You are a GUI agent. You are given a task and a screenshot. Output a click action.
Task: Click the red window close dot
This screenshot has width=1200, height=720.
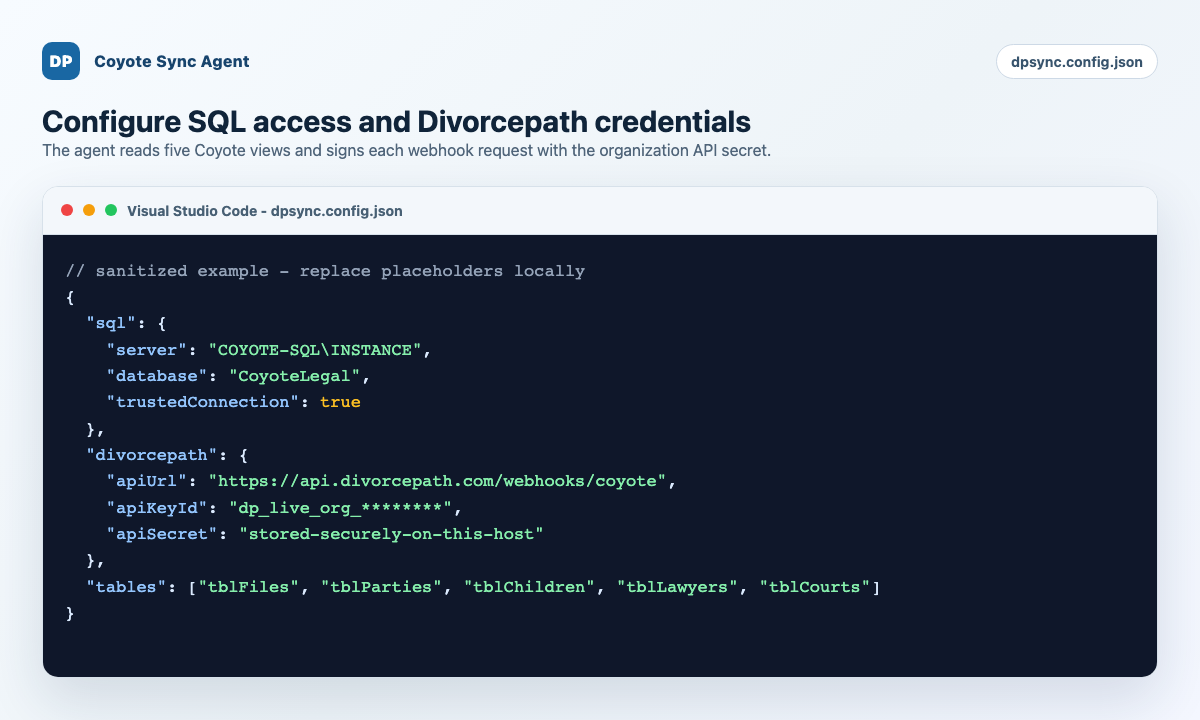click(67, 210)
